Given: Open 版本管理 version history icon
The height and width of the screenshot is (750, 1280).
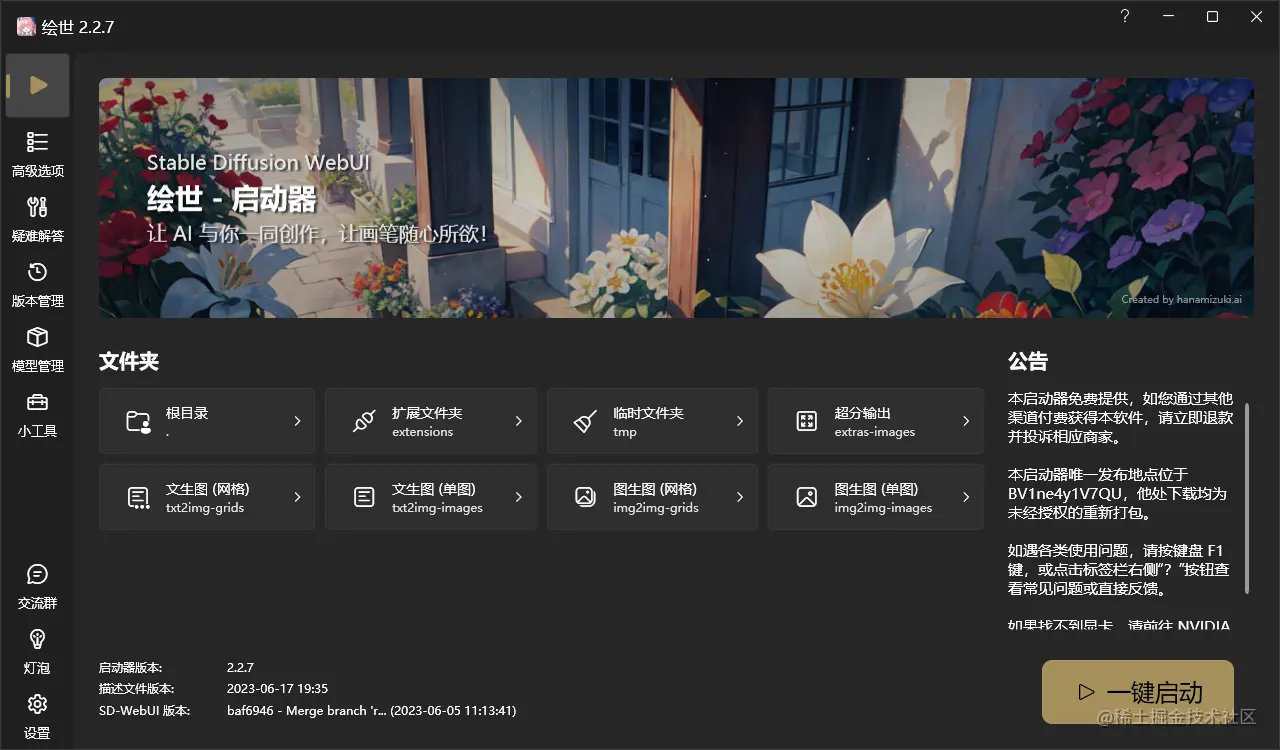Looking at the screenshot, I should coord(37,272).
